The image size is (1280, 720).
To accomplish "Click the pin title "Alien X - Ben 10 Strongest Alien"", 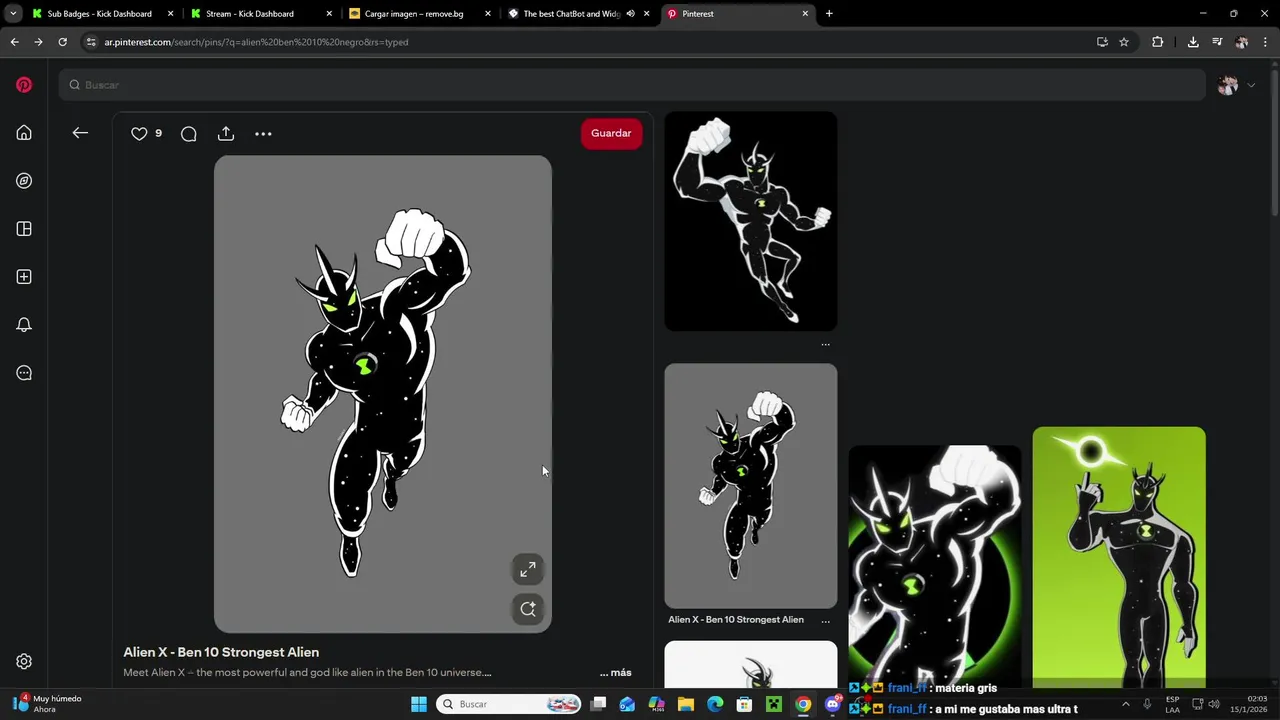I will [x=221, y=652].
